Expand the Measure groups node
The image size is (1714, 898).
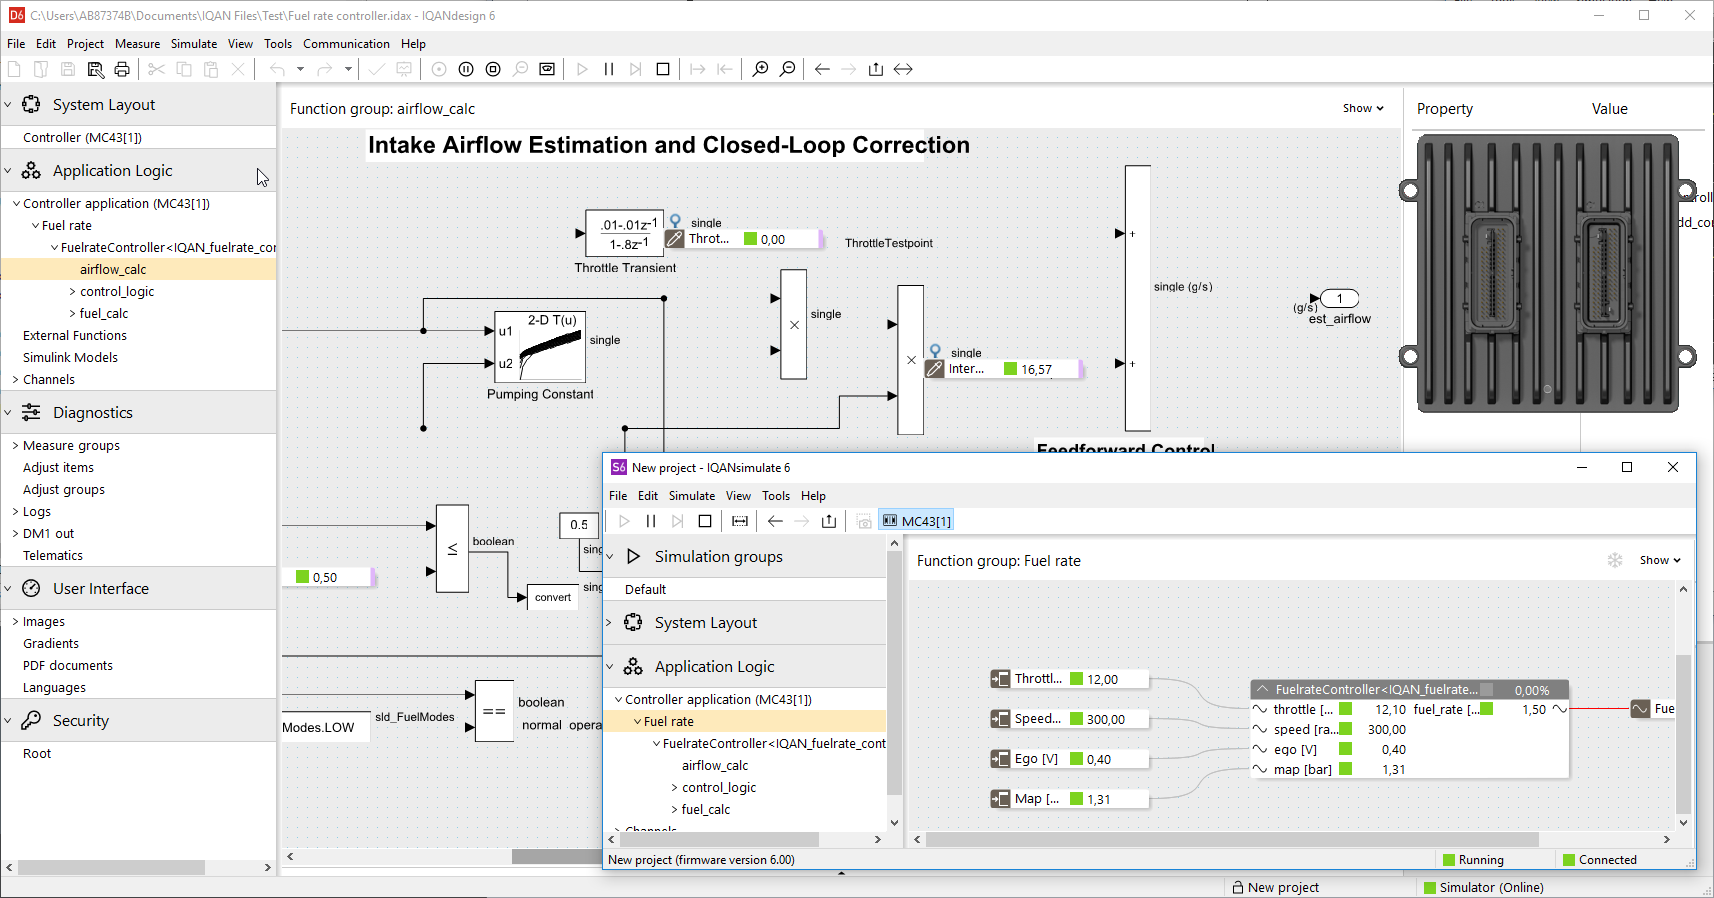(x=15, y=446)
